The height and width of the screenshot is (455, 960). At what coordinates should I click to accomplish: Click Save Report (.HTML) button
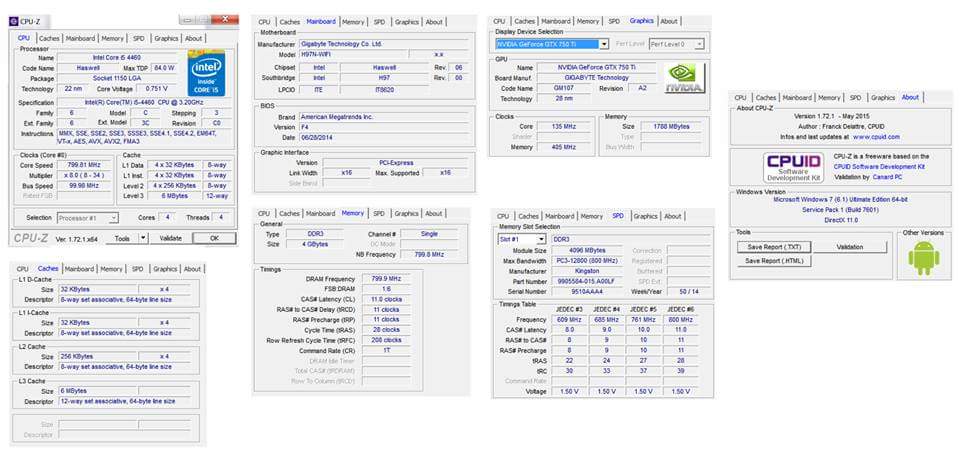click(x=774, y=261)
